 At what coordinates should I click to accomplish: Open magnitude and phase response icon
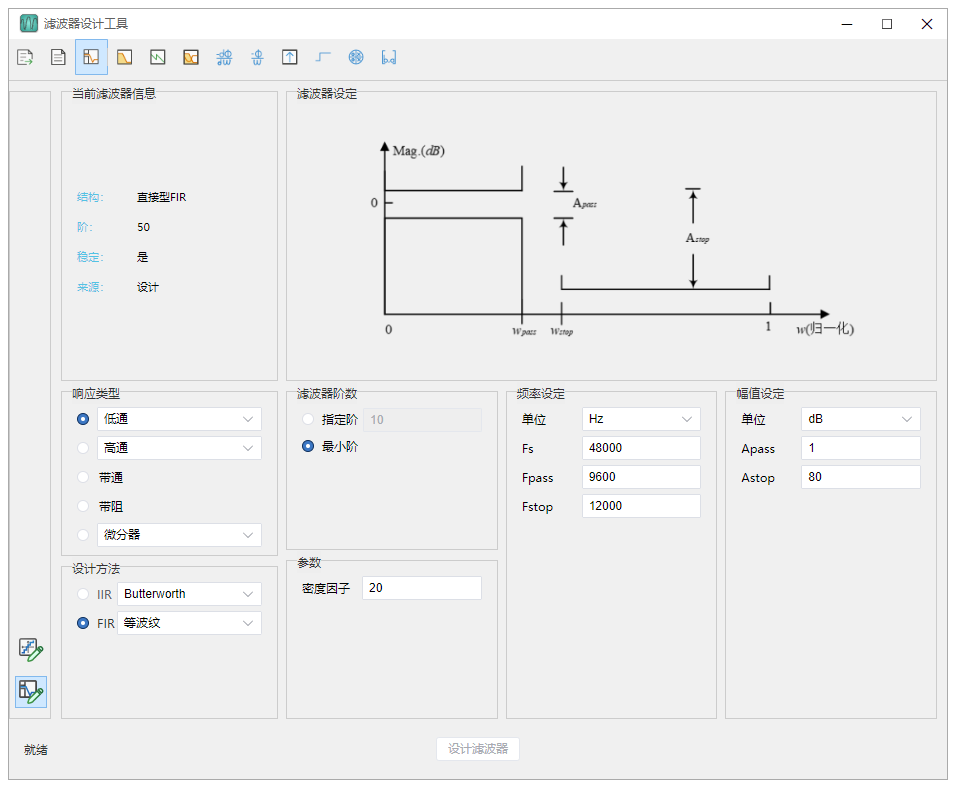pos(191,57)
